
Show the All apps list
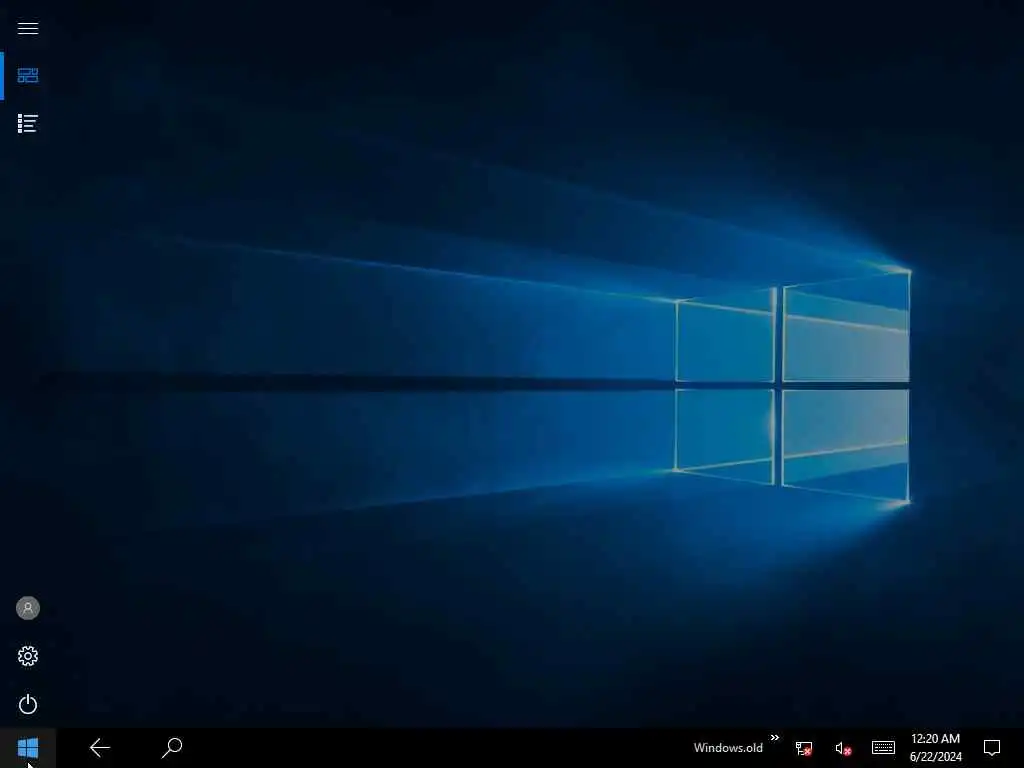pyautogui.click(x=27, y=123)
